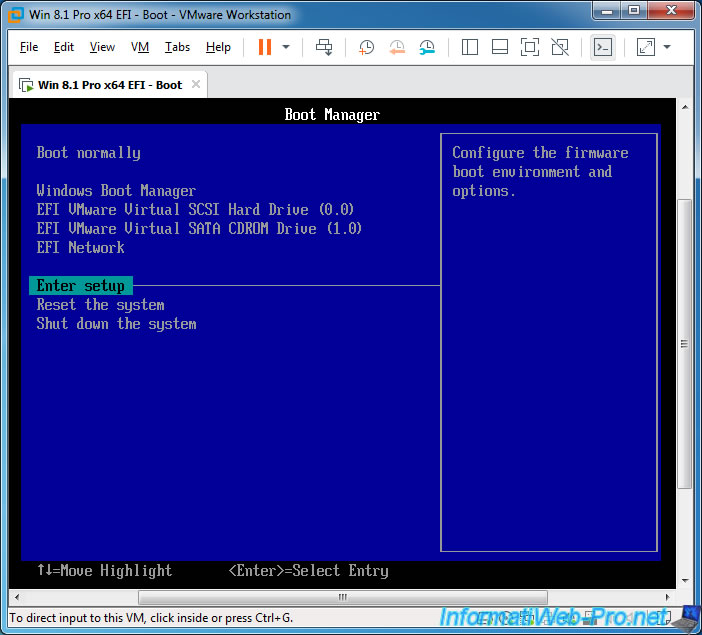Toggle the library sidebar view icon
This screenshot has height=635, width=702.
point(471,47)
